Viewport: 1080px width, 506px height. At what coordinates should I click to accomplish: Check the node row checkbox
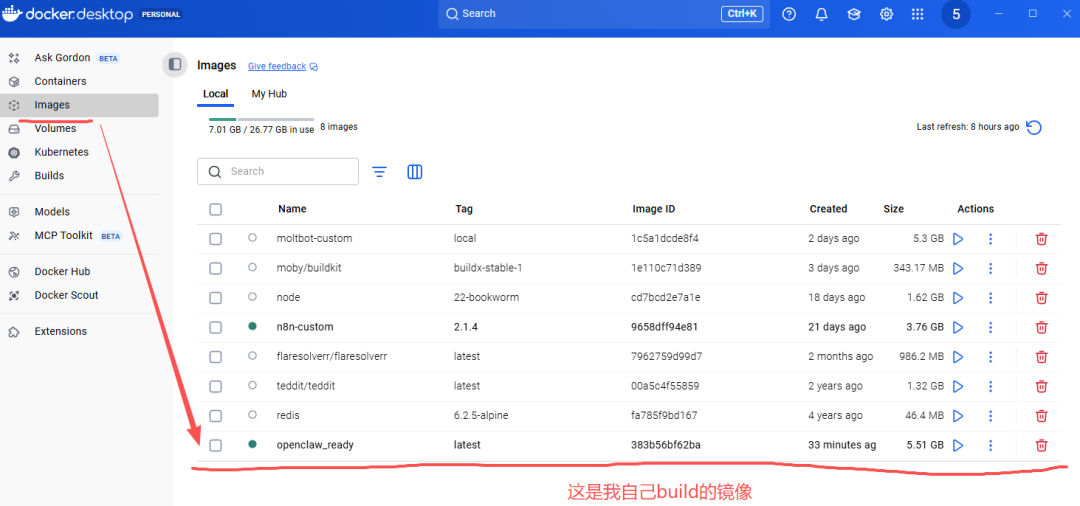coord(216,298)
